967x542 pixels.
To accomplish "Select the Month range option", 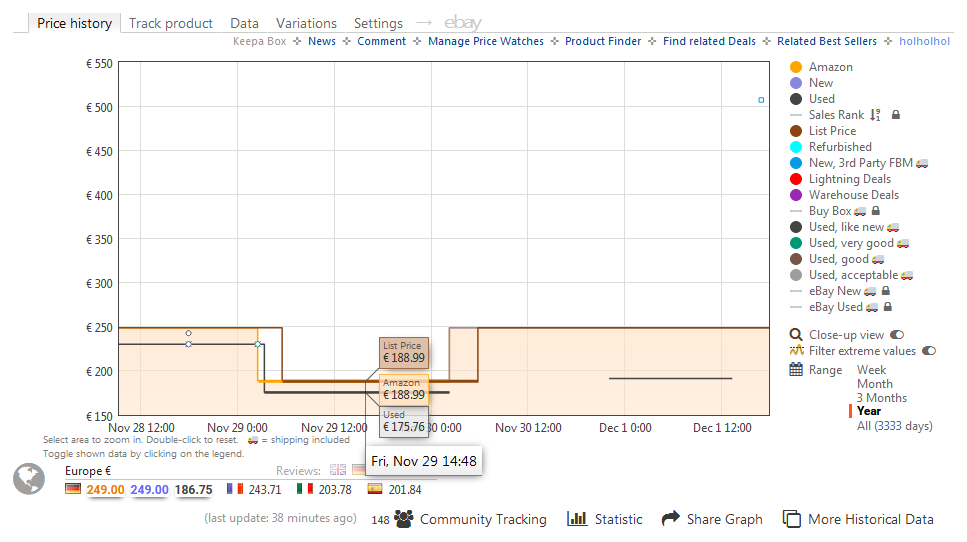I will 874,384.
